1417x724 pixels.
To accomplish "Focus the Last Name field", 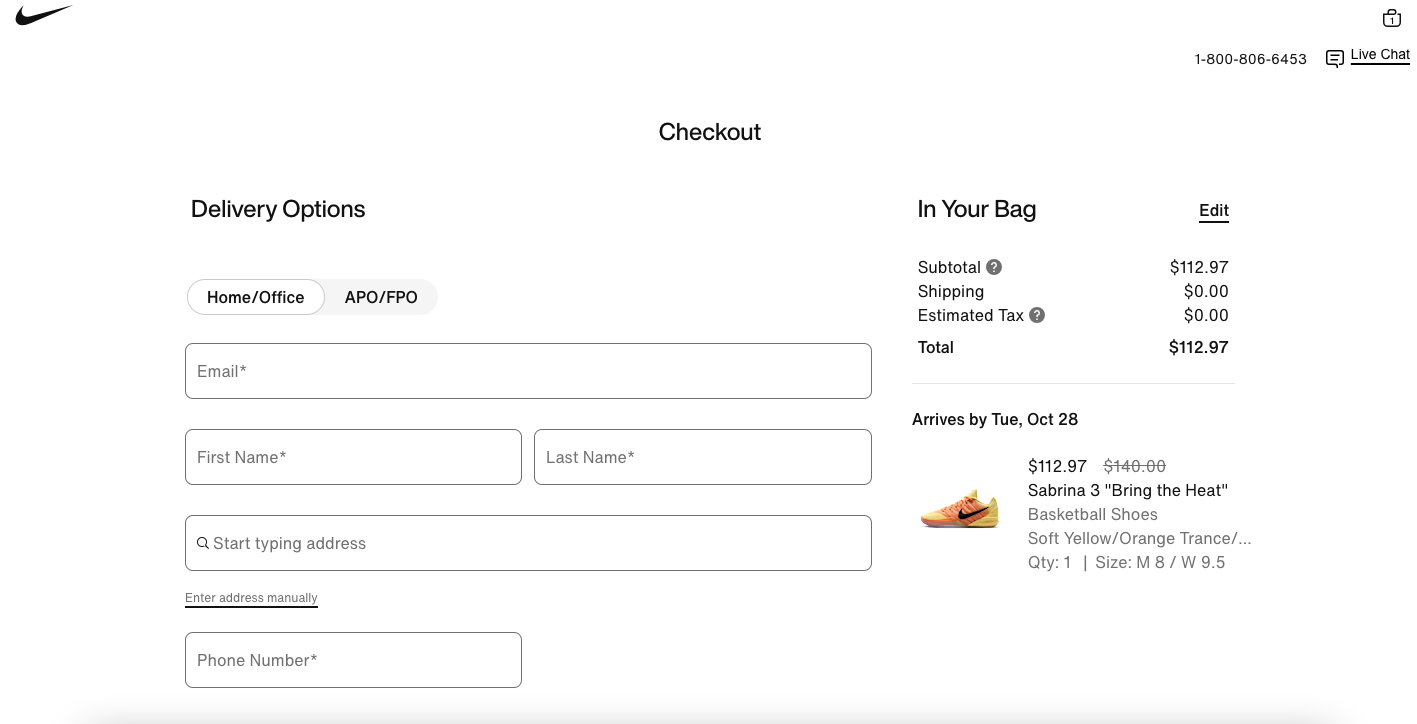I will [x=703, y=457].
